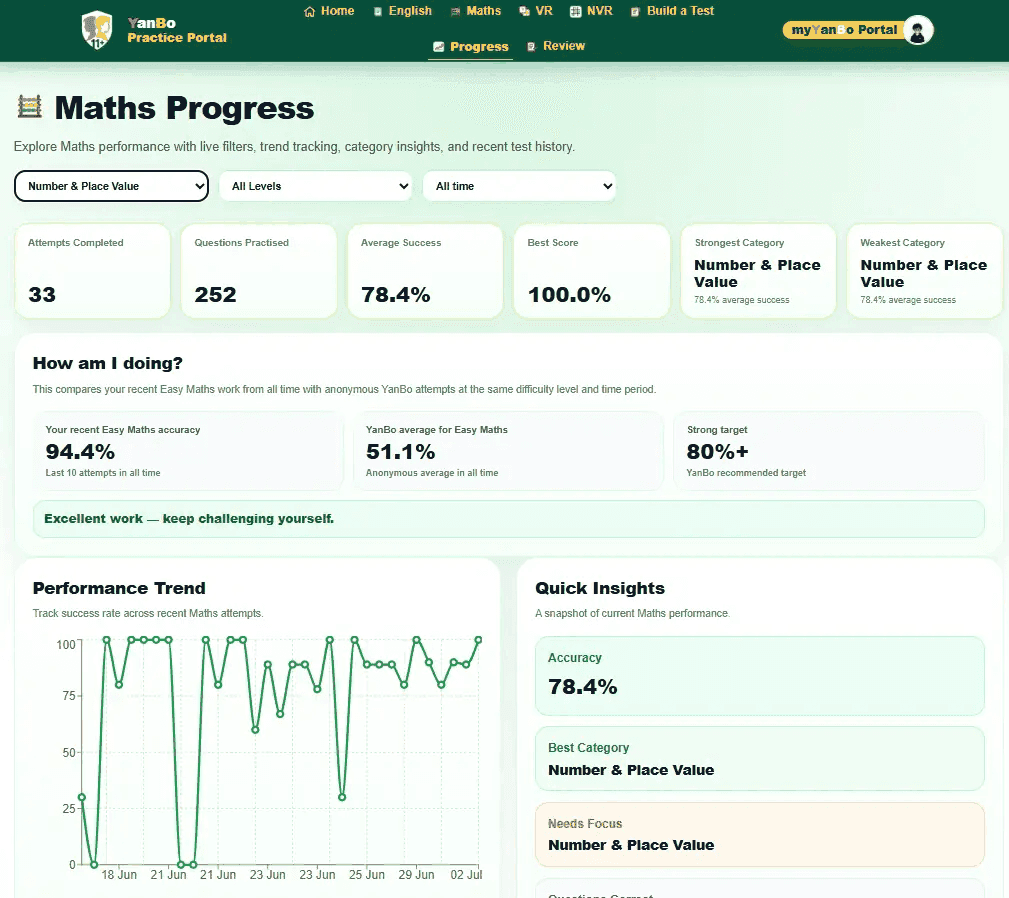The height and width of the screenshot is (898, 1009).
Task: Click the Best Score 100.0% card
Action: pyautogui.click(x=591, y=271)
